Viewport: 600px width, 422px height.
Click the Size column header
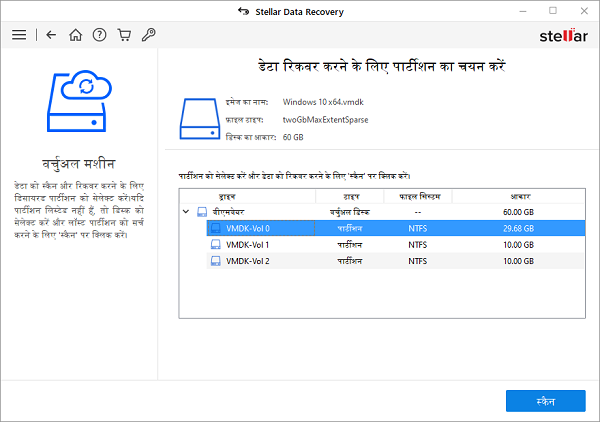pyautogui.click(x=518, y=197)
